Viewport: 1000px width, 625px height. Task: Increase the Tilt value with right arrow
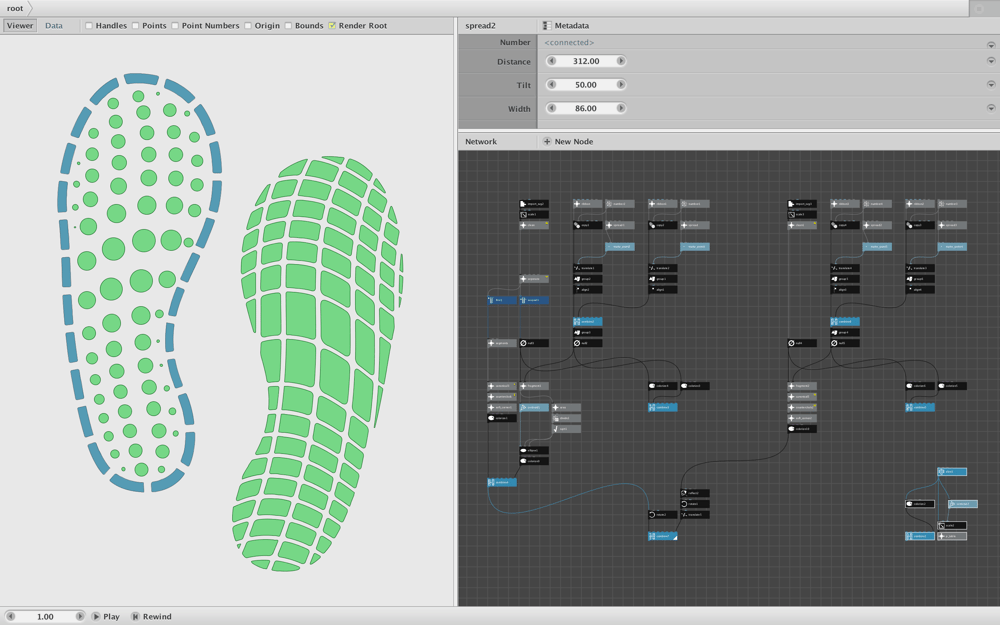(x=621, y=84)
